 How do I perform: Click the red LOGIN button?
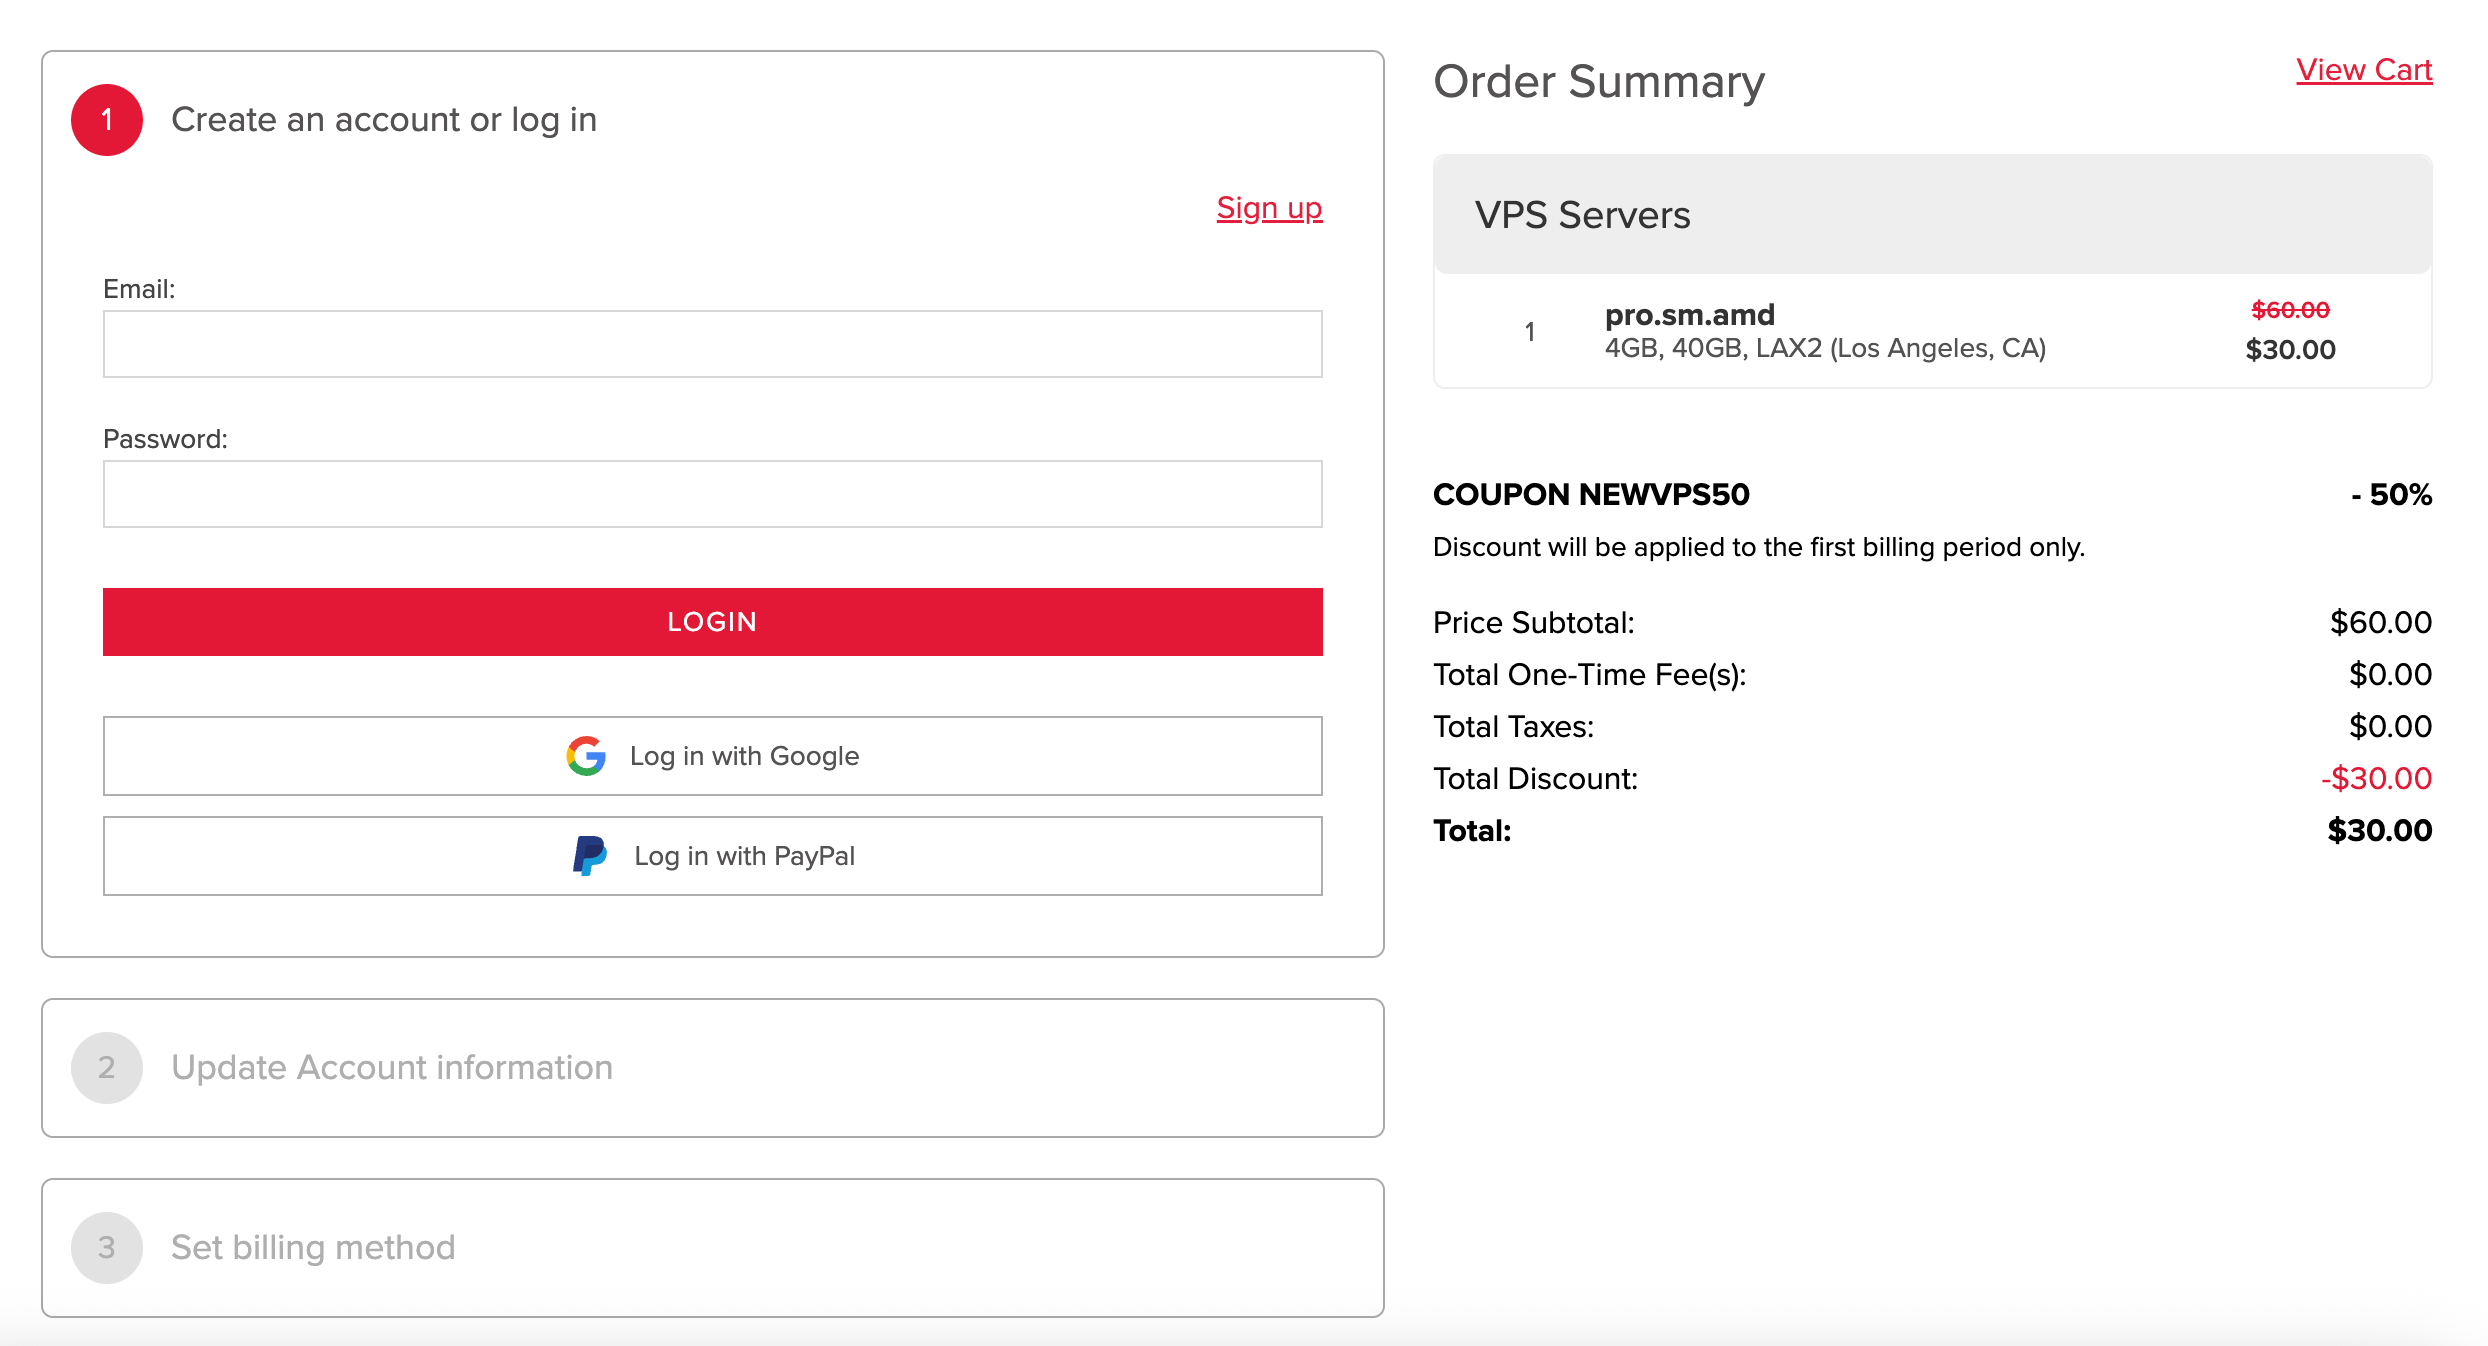[x=713, y=622]
